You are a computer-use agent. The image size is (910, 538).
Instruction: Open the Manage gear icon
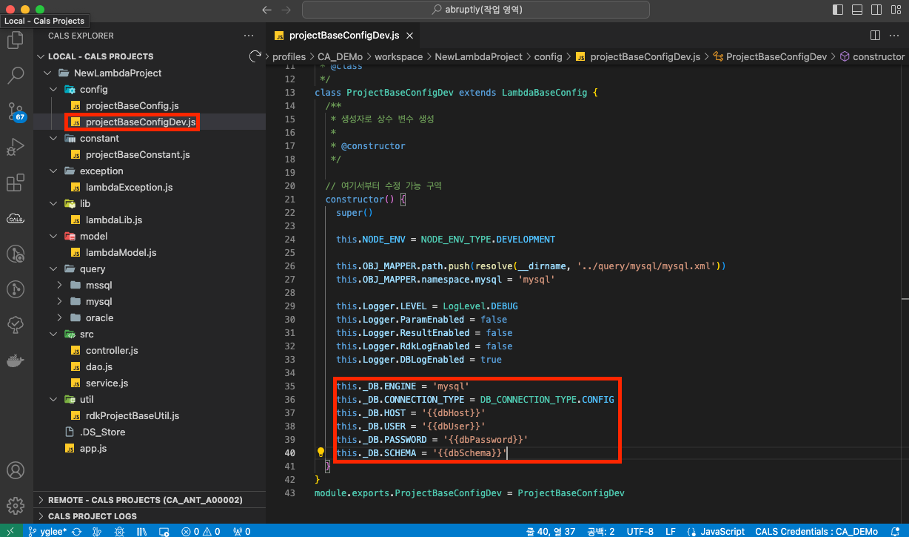click(16, 505)
